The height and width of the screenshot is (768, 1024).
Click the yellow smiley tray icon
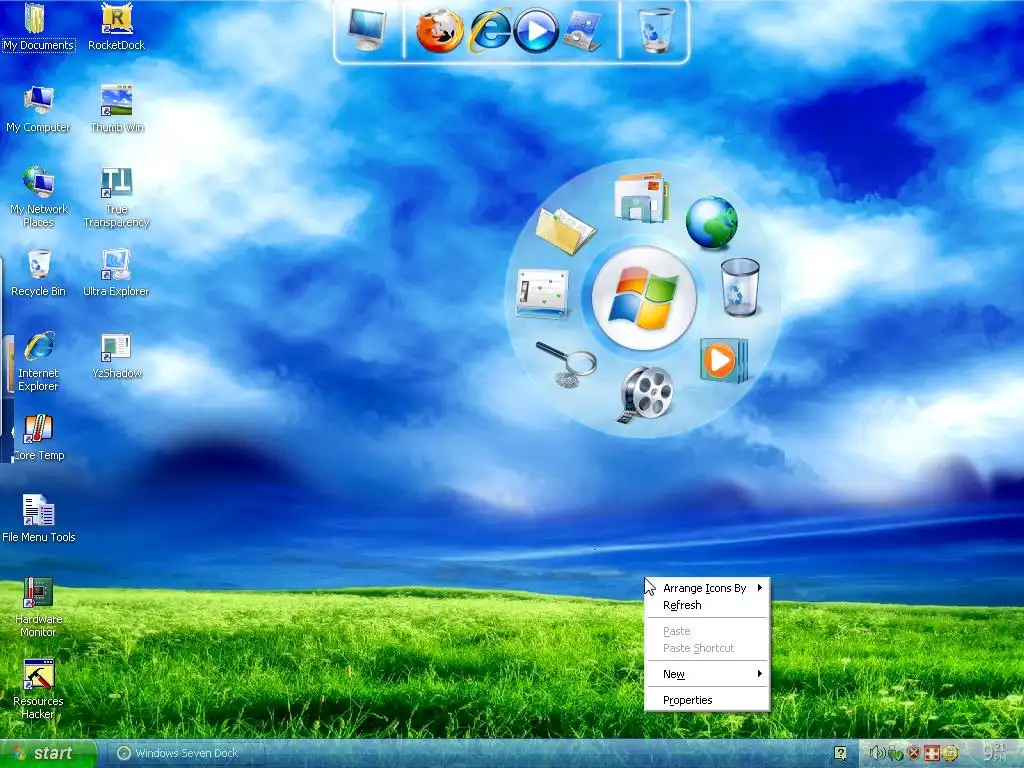(x=950, y=754)
